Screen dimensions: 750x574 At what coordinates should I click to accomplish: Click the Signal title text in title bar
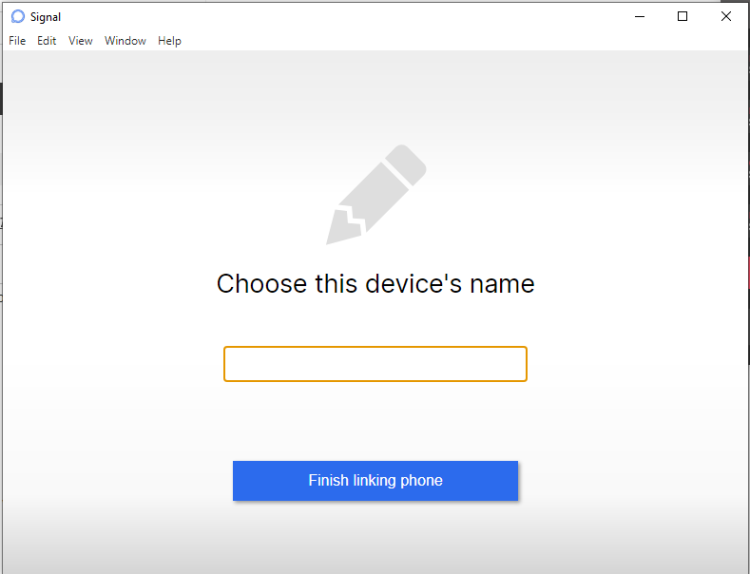pos(45,17)
